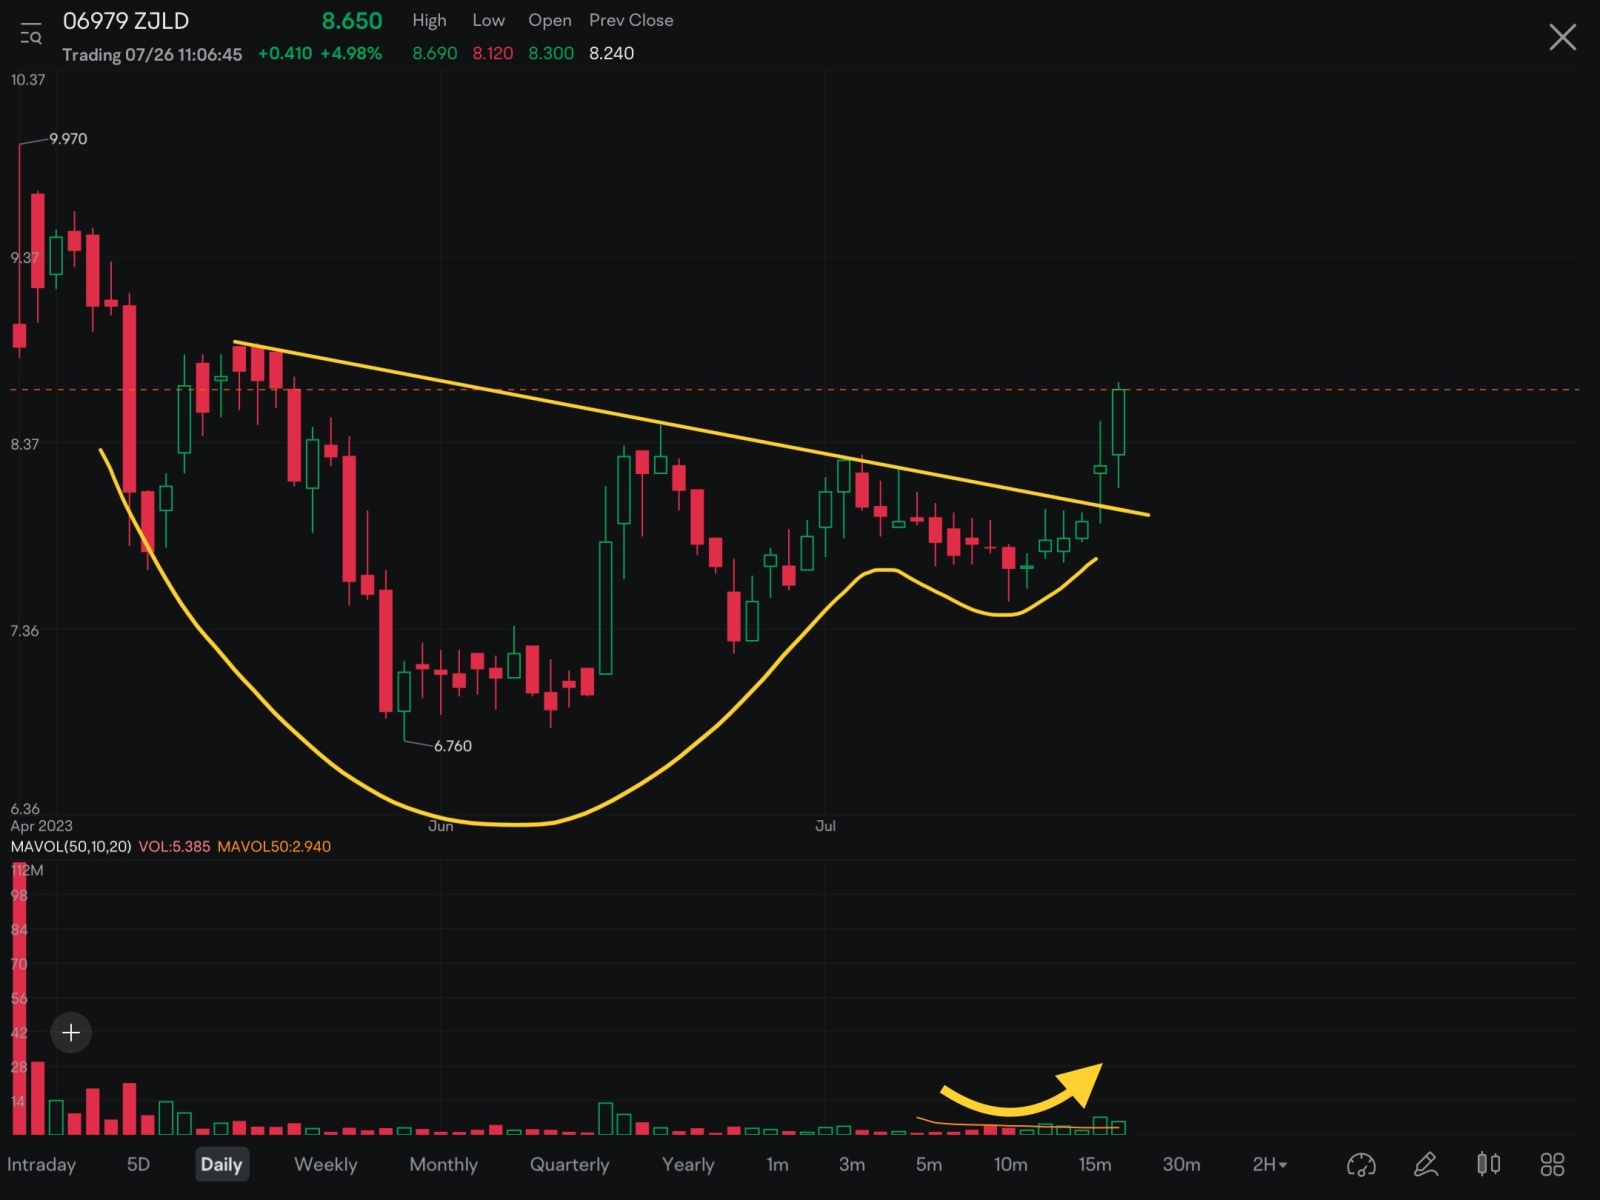This screenshot has width=1600, height=1200.
Task: Open MAVOL(50,10,20) indicator settings
Action: coord(71,846)
